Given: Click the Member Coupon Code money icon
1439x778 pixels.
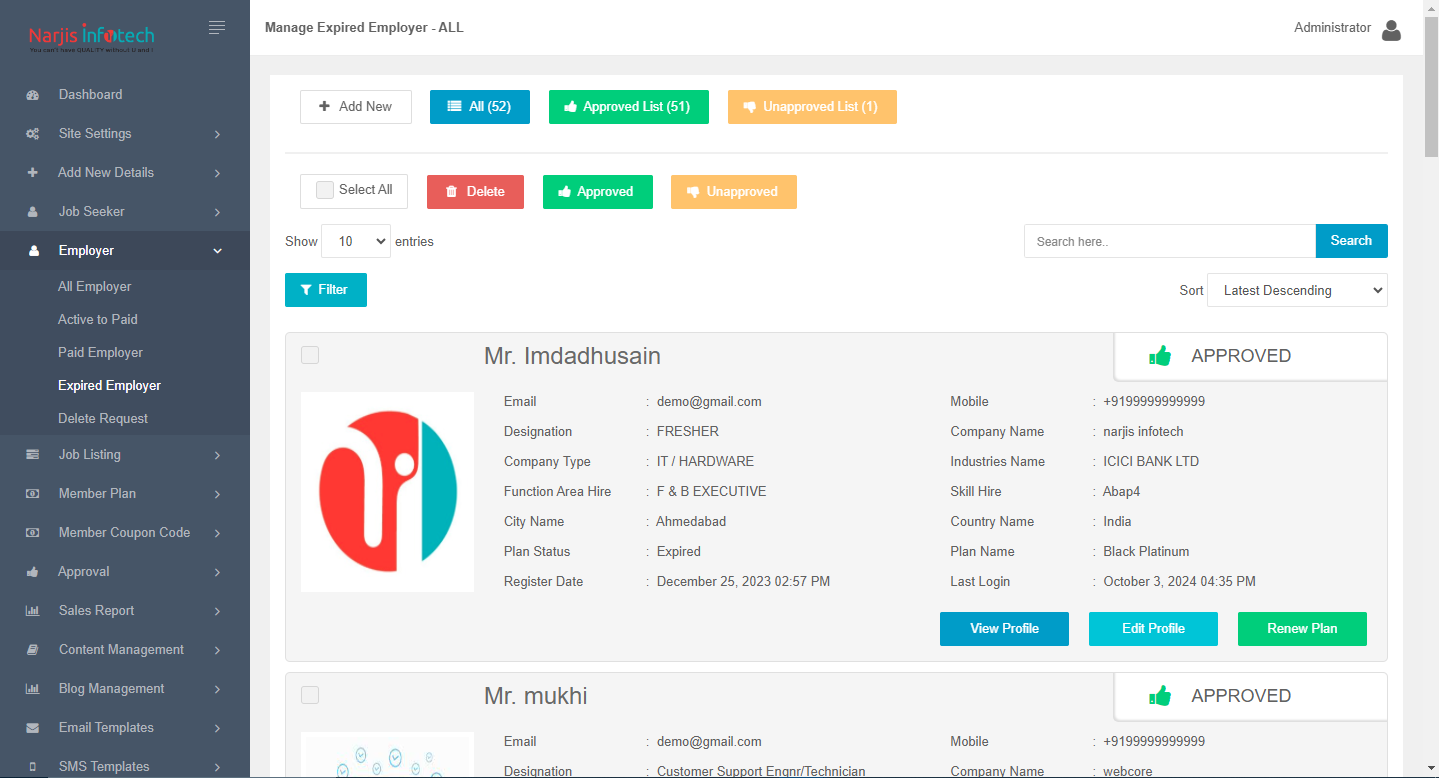Looking at the screenshot, I should (33, 533).
